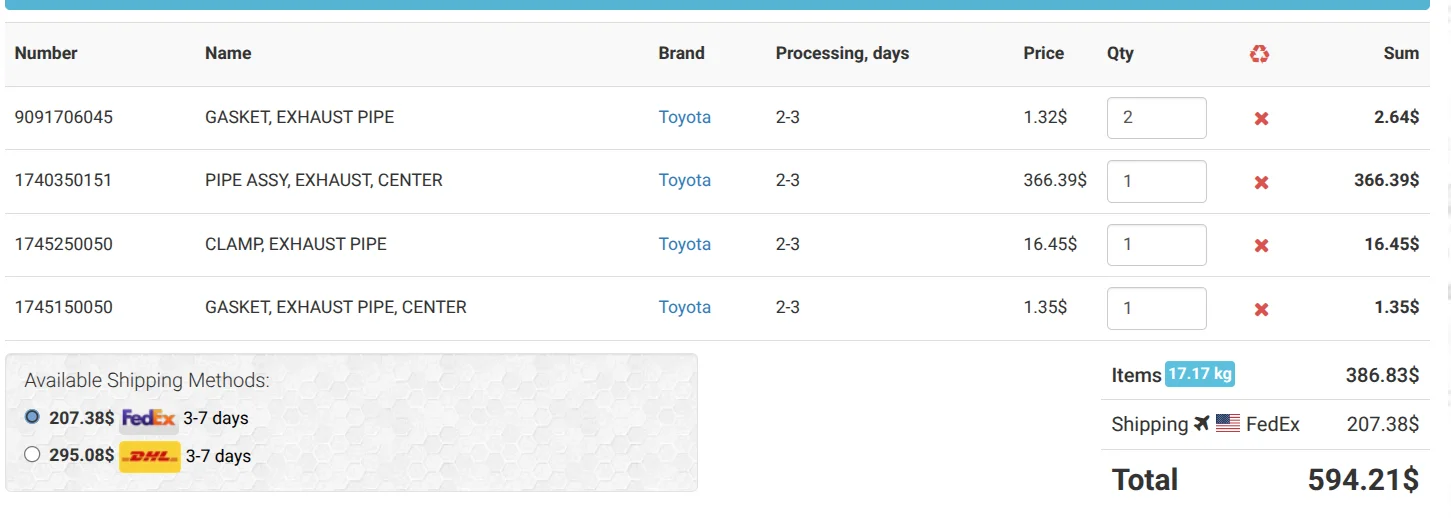Remove CLAMP, EXHAUST PIPE from cart

[1261, 245]
